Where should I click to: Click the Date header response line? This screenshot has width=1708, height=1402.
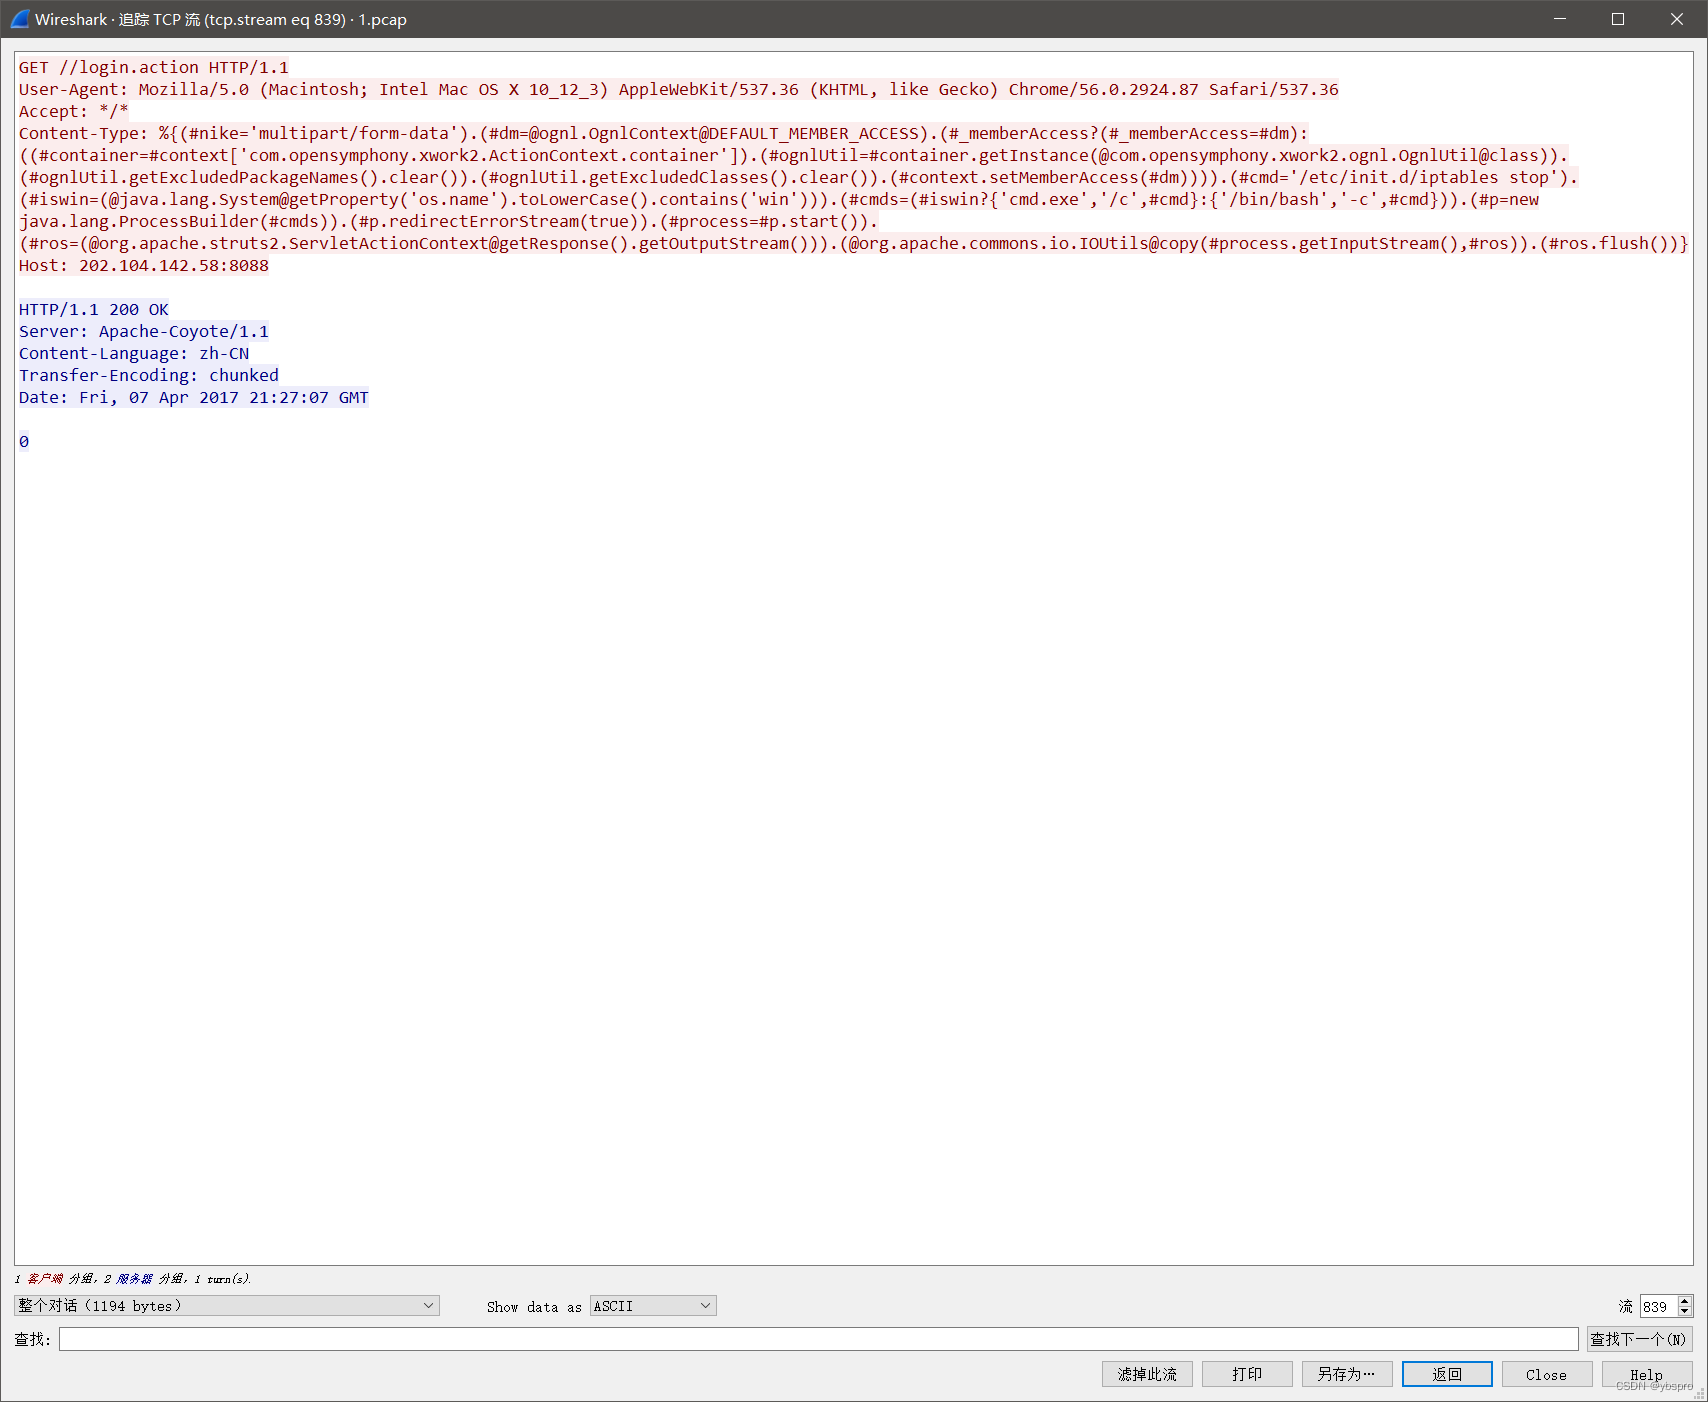[194, 397]
